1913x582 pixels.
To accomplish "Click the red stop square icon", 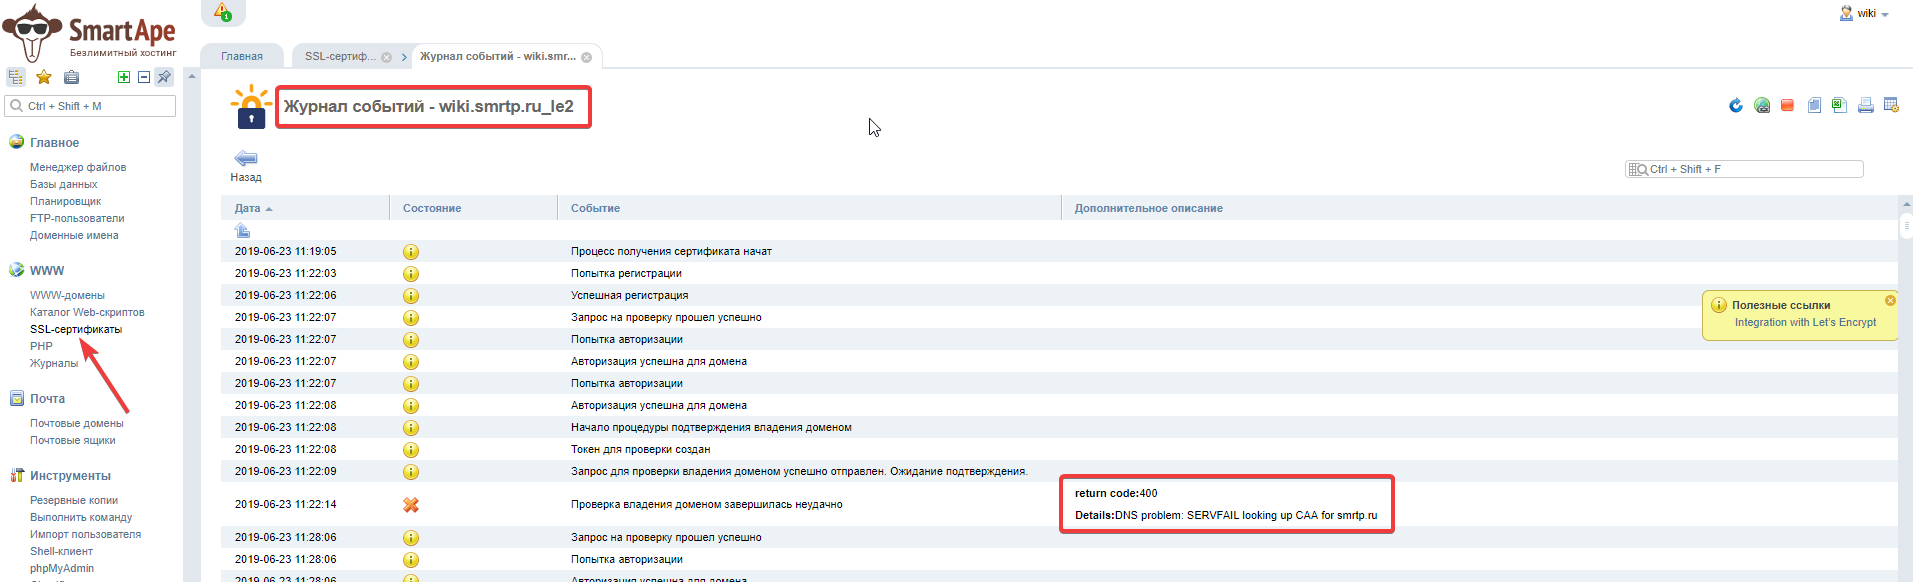I will 1787,105.
